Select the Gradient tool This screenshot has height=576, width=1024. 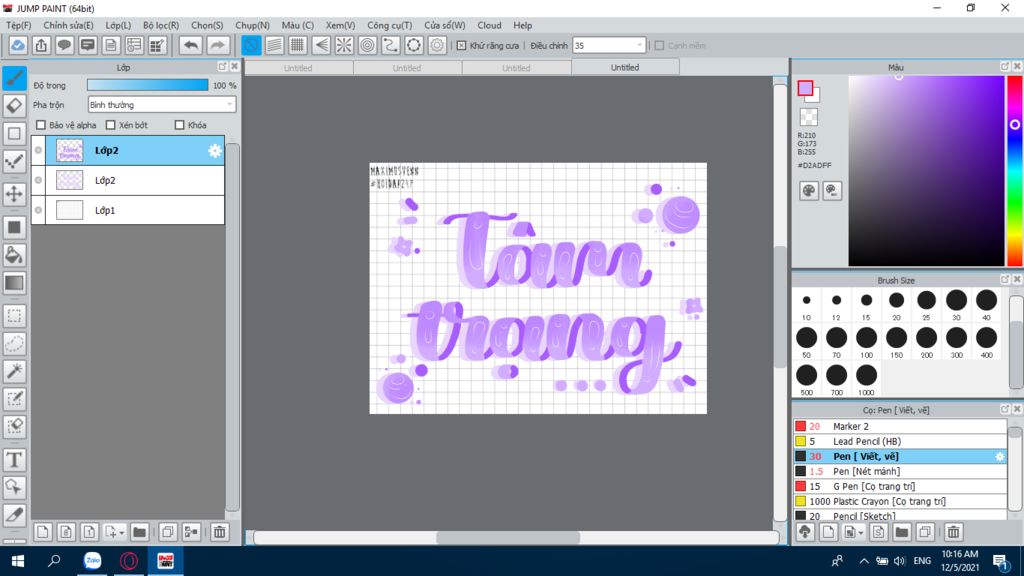(14, 283)
